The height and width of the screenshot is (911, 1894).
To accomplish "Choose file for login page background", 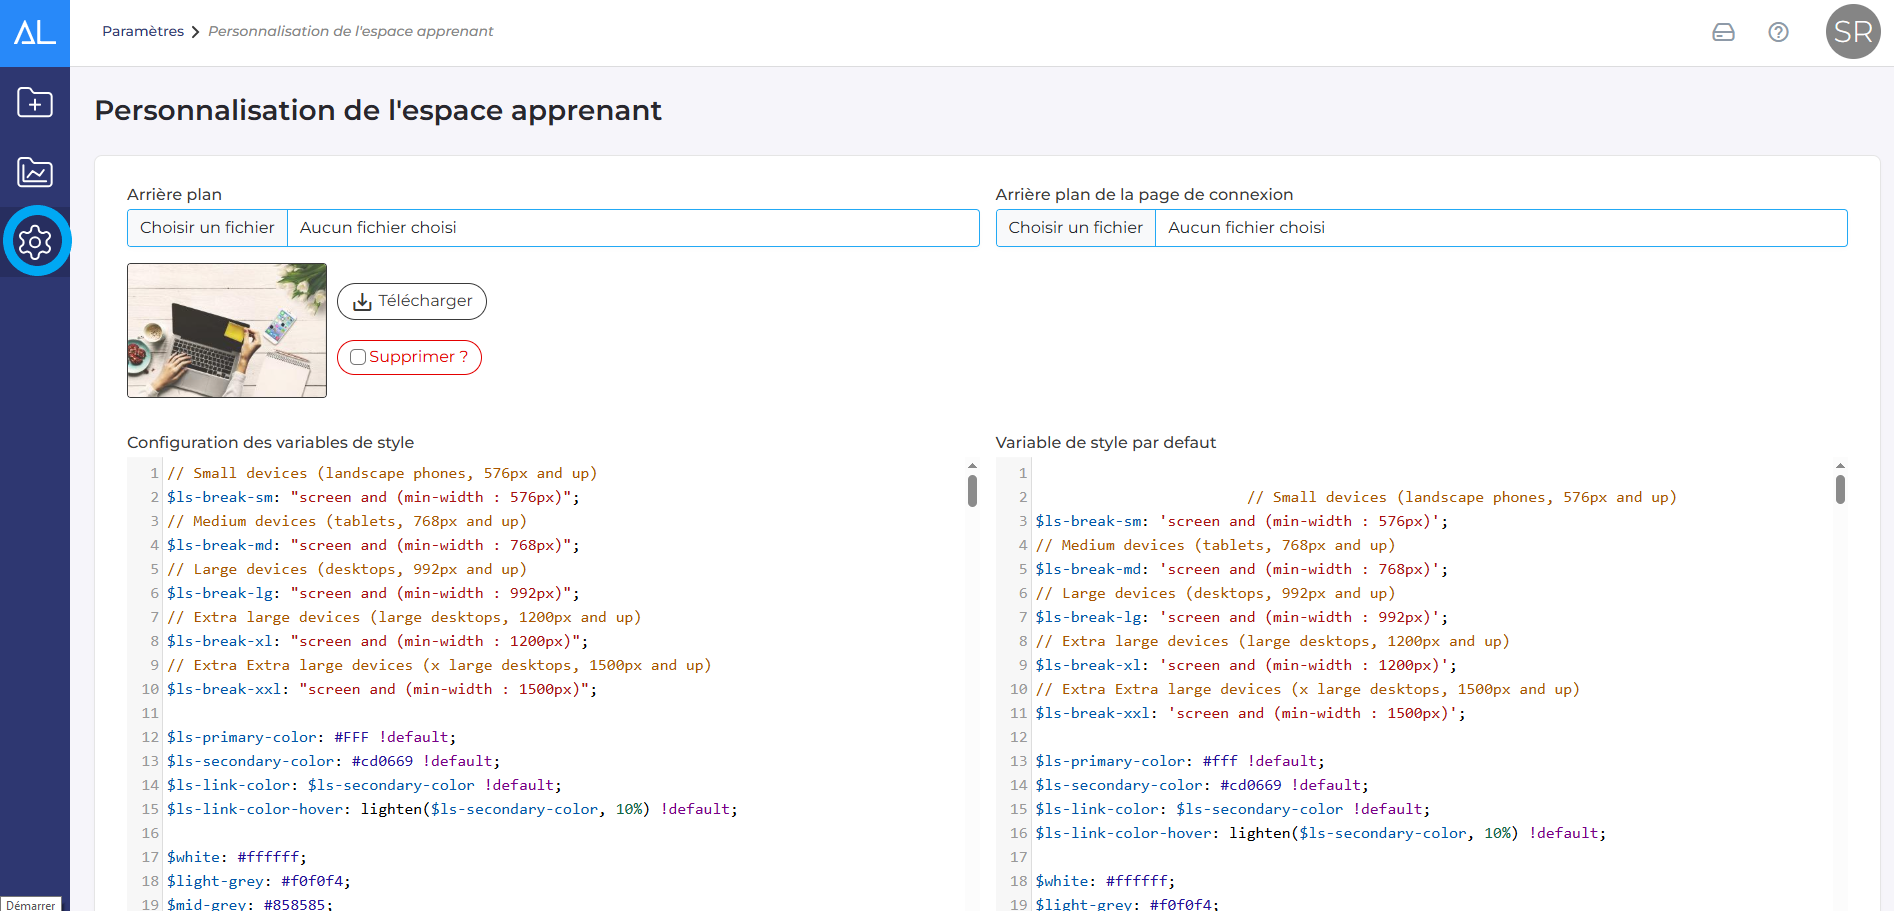I will click(x=1075, y=228).
